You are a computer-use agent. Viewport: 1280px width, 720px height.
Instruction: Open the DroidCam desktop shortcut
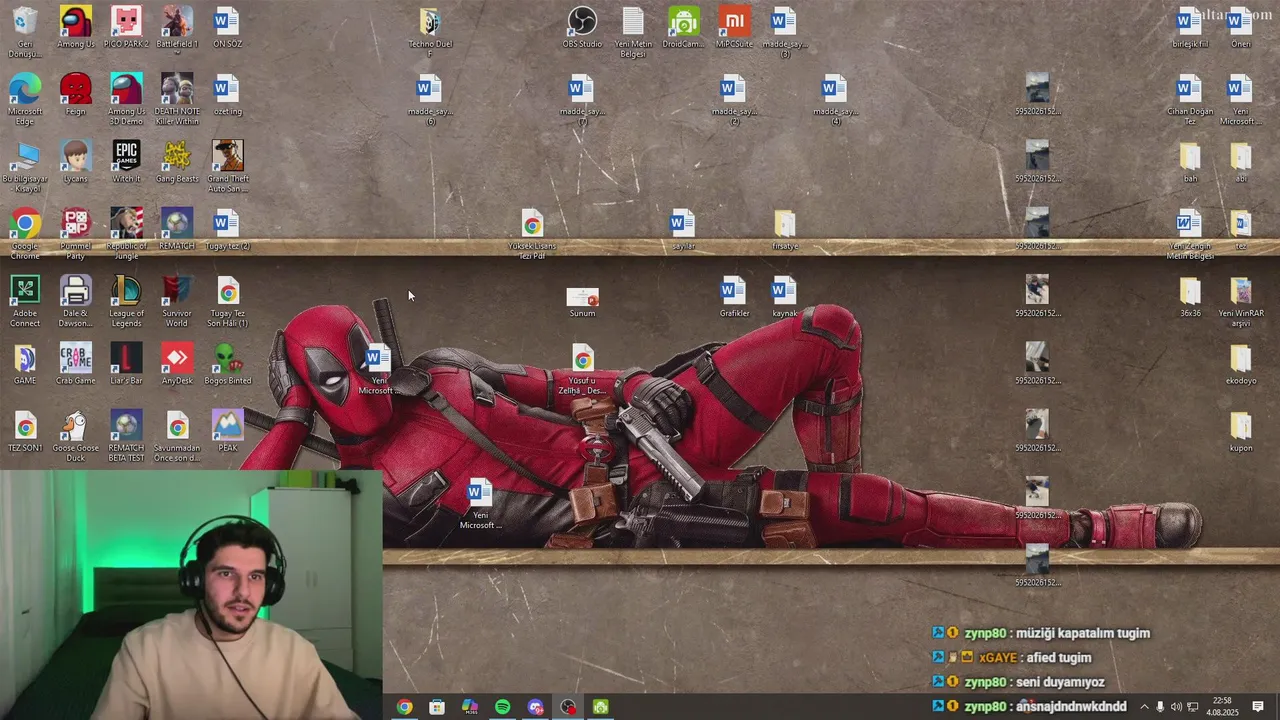tap(684, 28)
